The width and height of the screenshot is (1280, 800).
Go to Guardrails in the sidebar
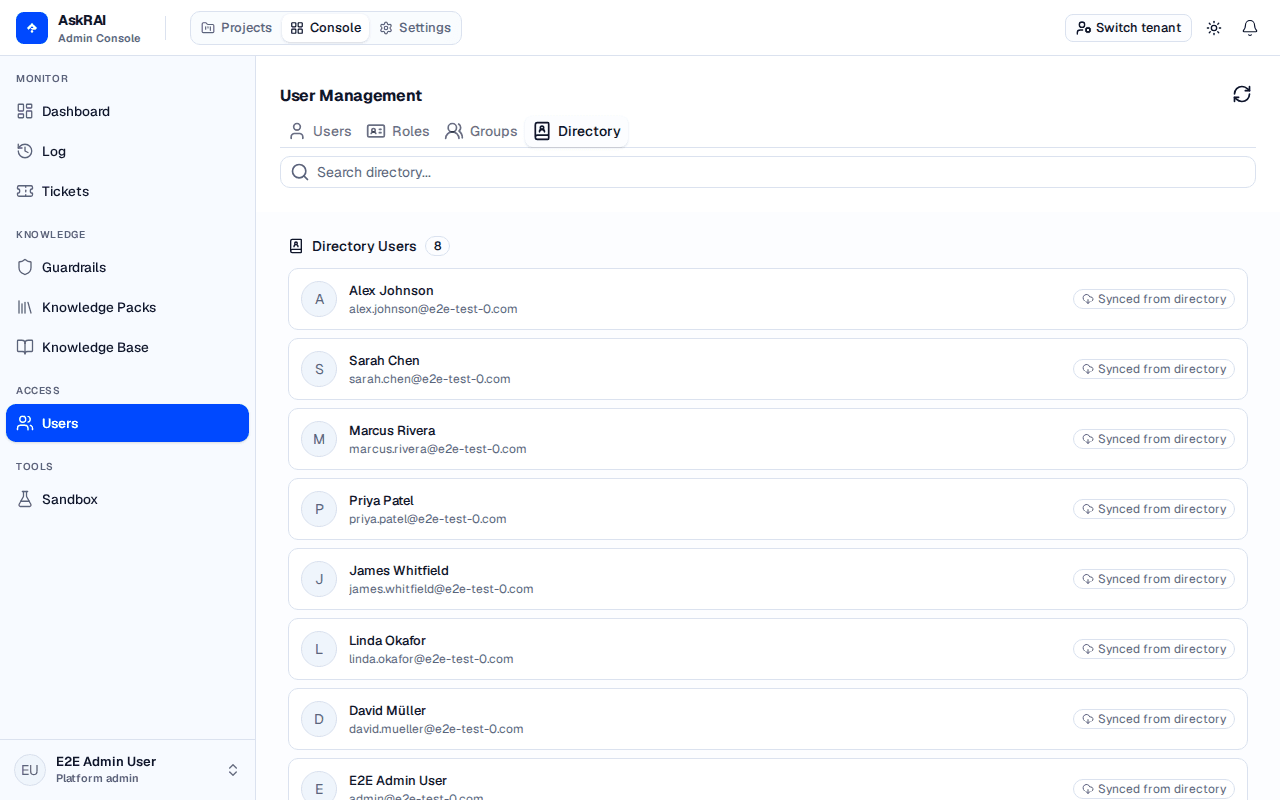127,267
